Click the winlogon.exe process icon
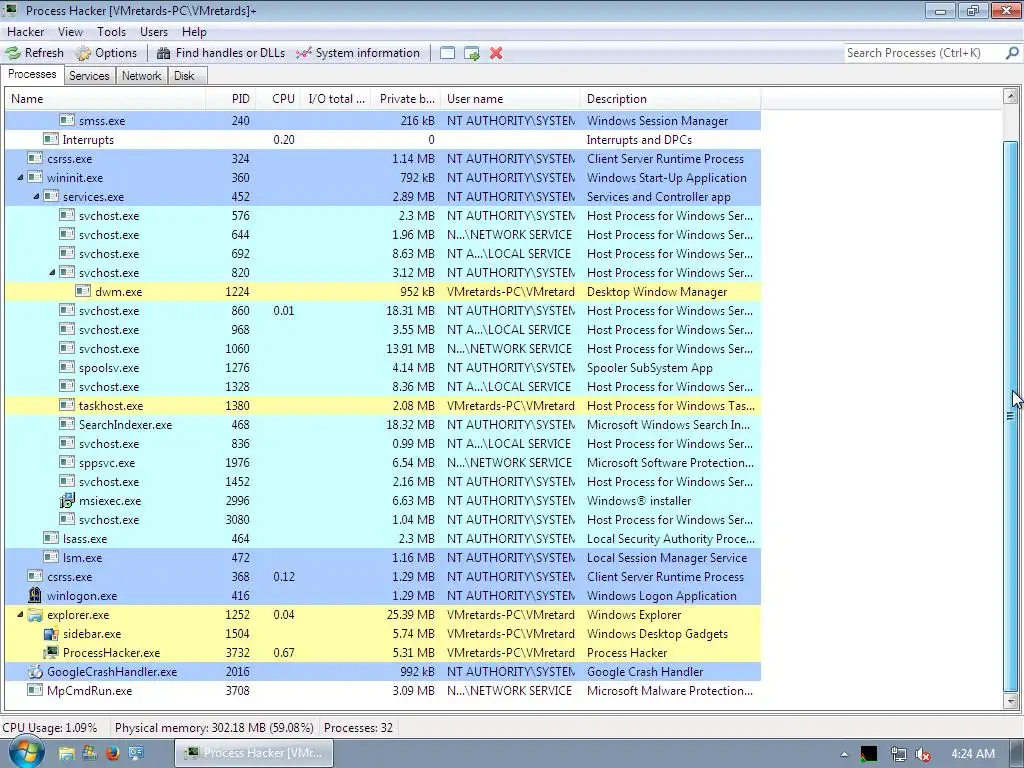Screen dimensions: 1024x768 pos(35,595)
